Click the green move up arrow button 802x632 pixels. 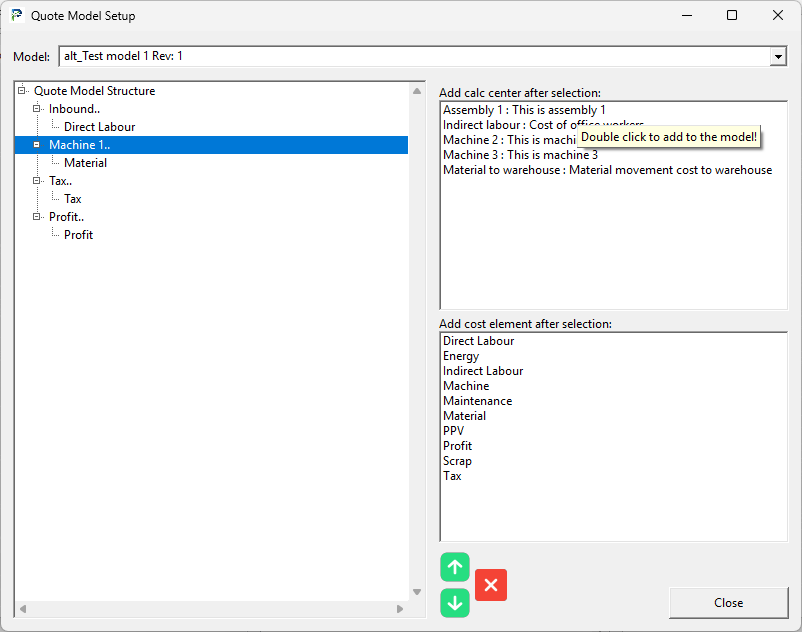(x=455, y=567)
